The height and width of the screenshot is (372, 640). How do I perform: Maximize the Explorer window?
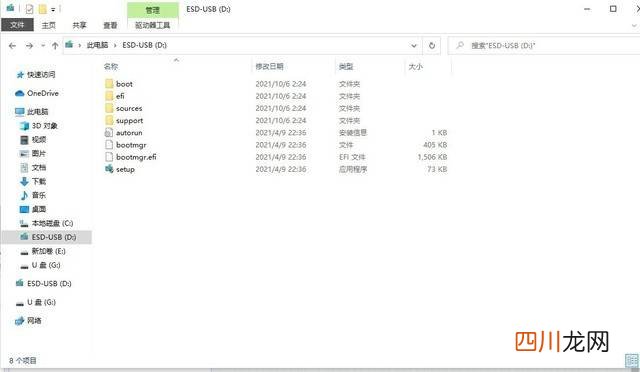[x=613, y=9]
